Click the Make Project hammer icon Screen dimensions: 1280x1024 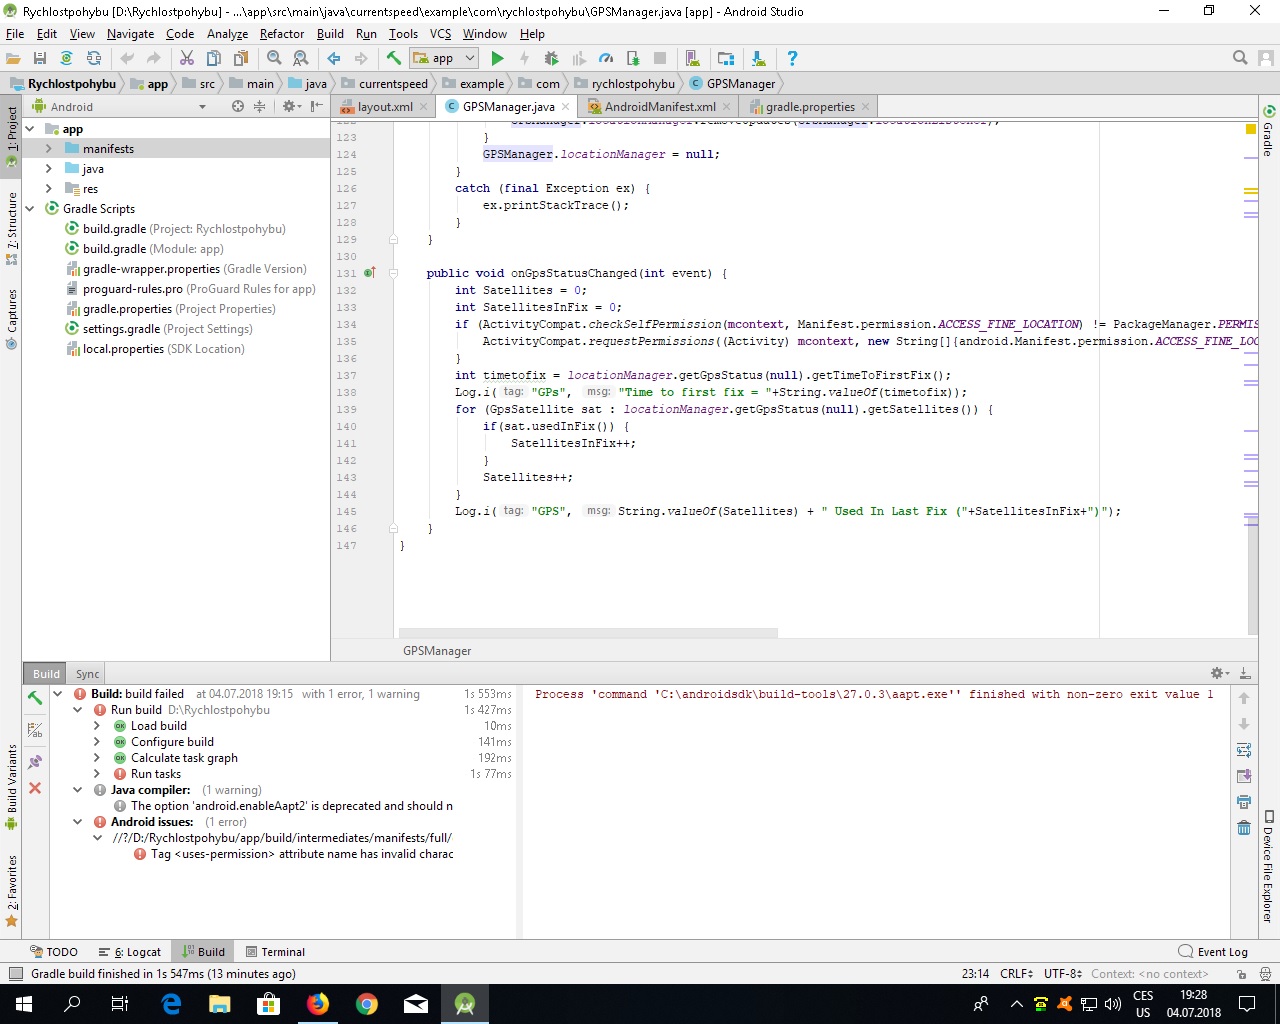pyautogui.click(x=394, y=58)
